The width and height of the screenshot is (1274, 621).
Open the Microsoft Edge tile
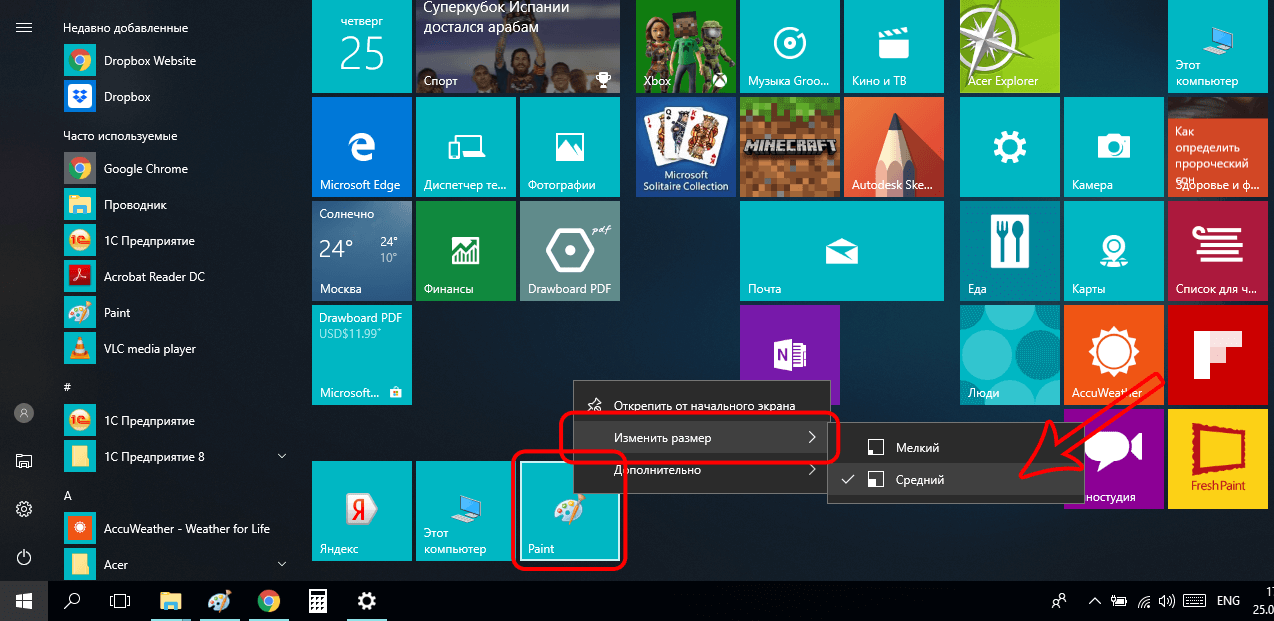(361, 146)
